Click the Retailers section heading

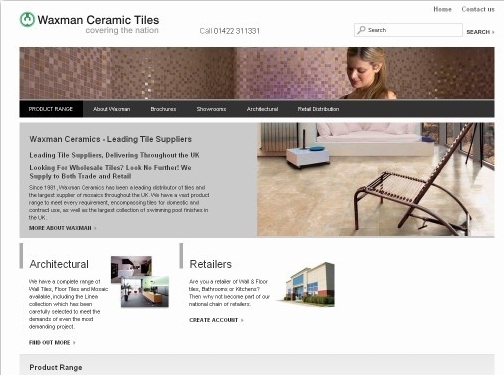[211, 264]
